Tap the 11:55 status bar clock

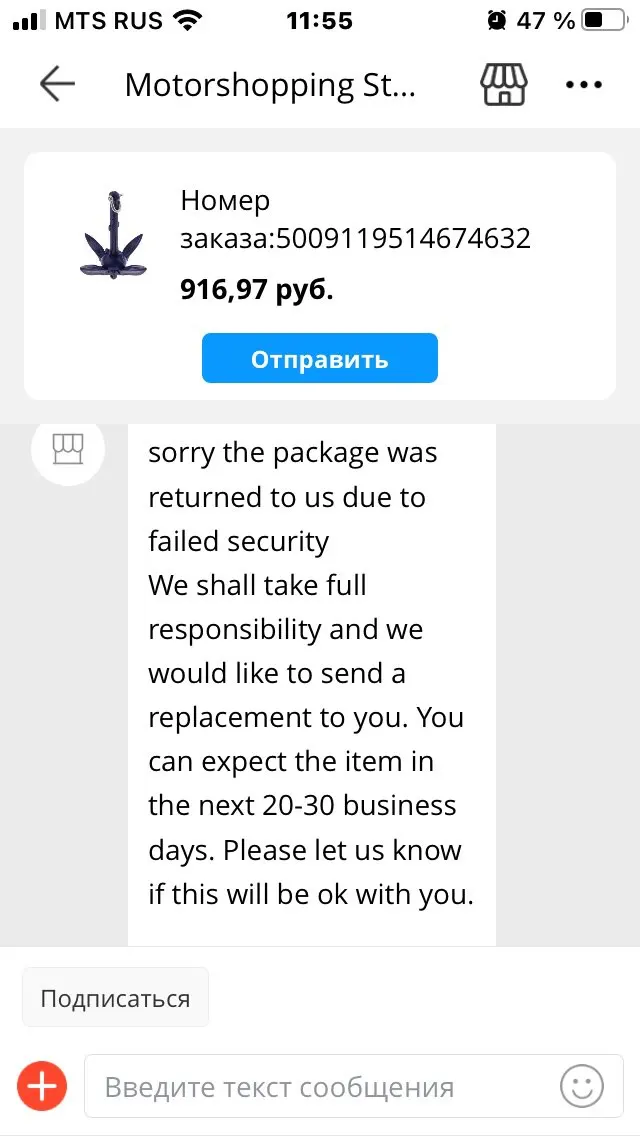tap(319, 20)
